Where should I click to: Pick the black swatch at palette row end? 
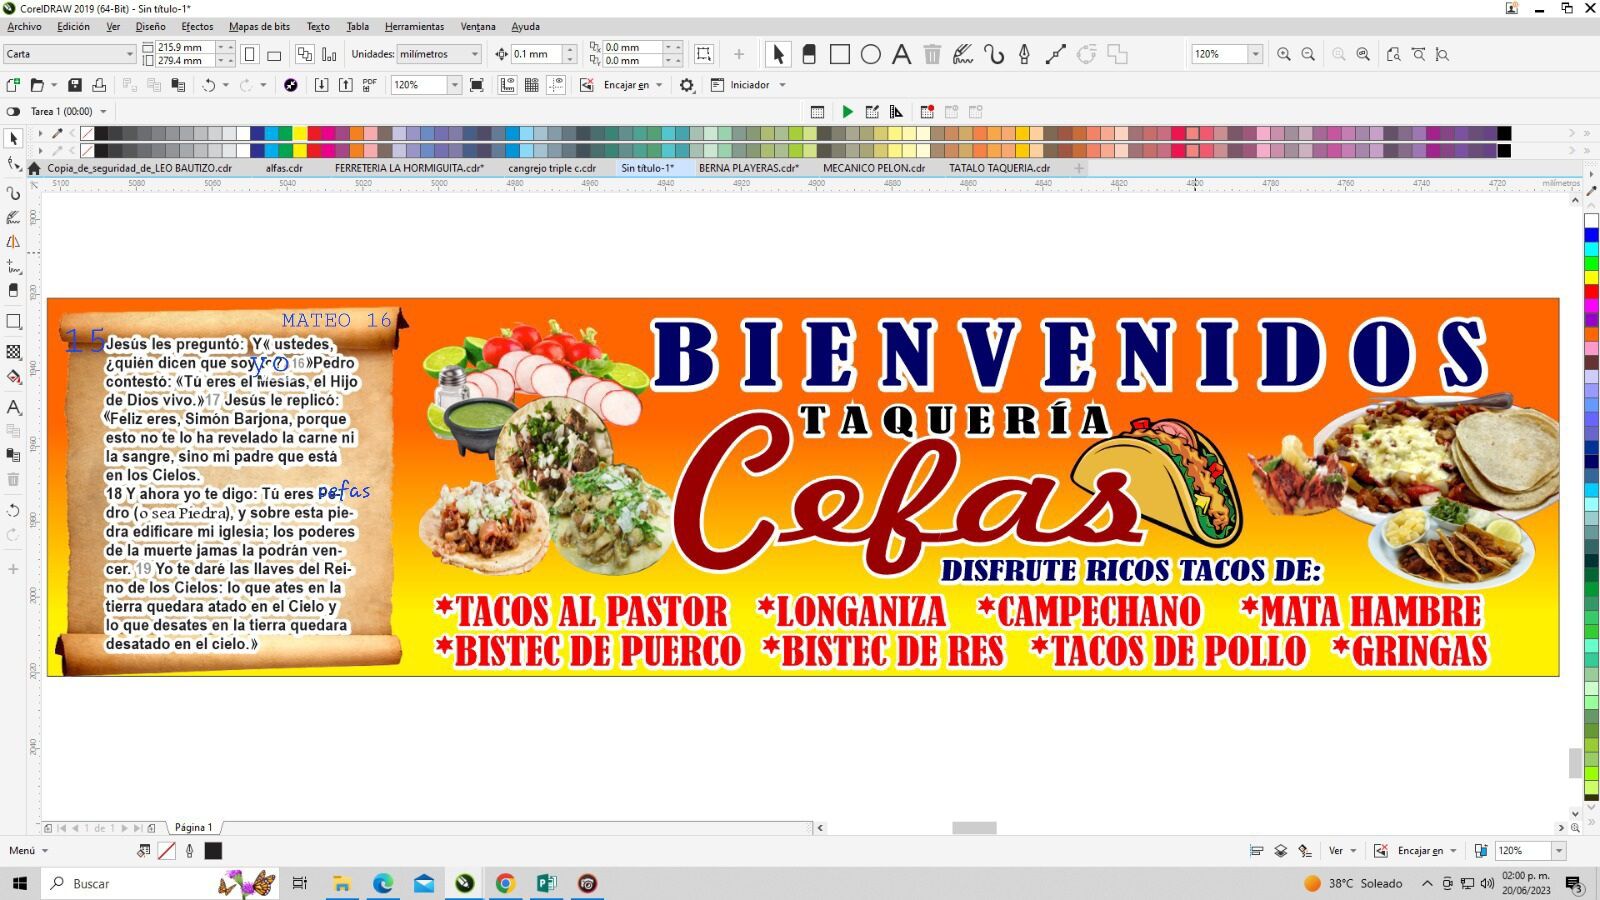point(1503,134)
